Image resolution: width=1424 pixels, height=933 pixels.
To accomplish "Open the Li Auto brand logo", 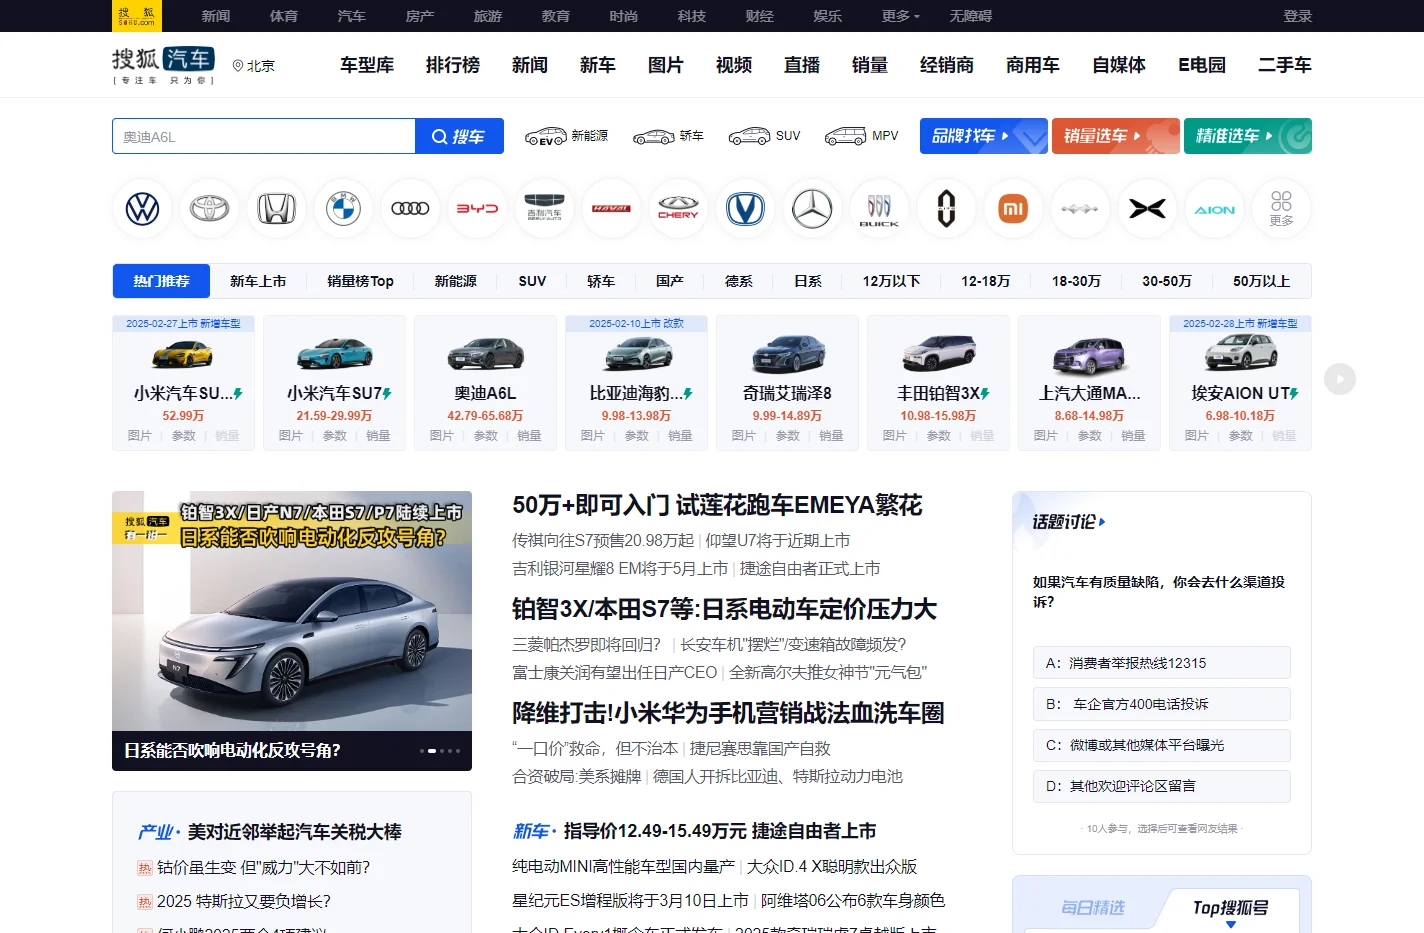I will [946, 209].
